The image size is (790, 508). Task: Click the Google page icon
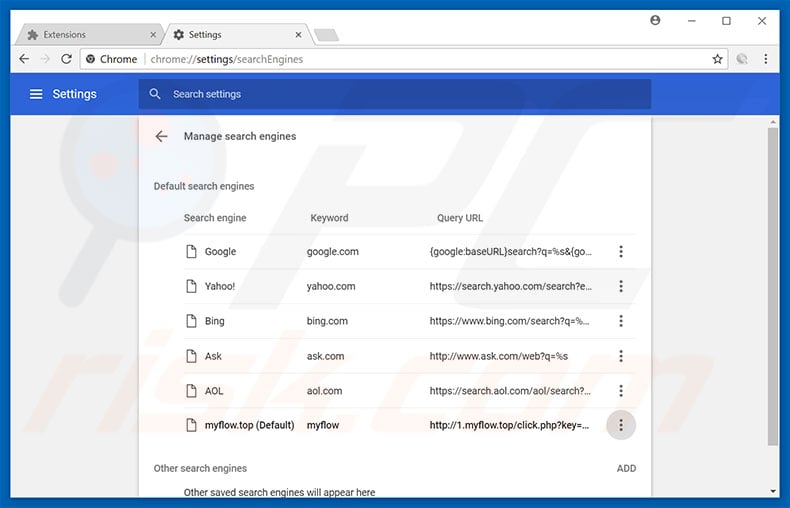[x=191, y=251]
